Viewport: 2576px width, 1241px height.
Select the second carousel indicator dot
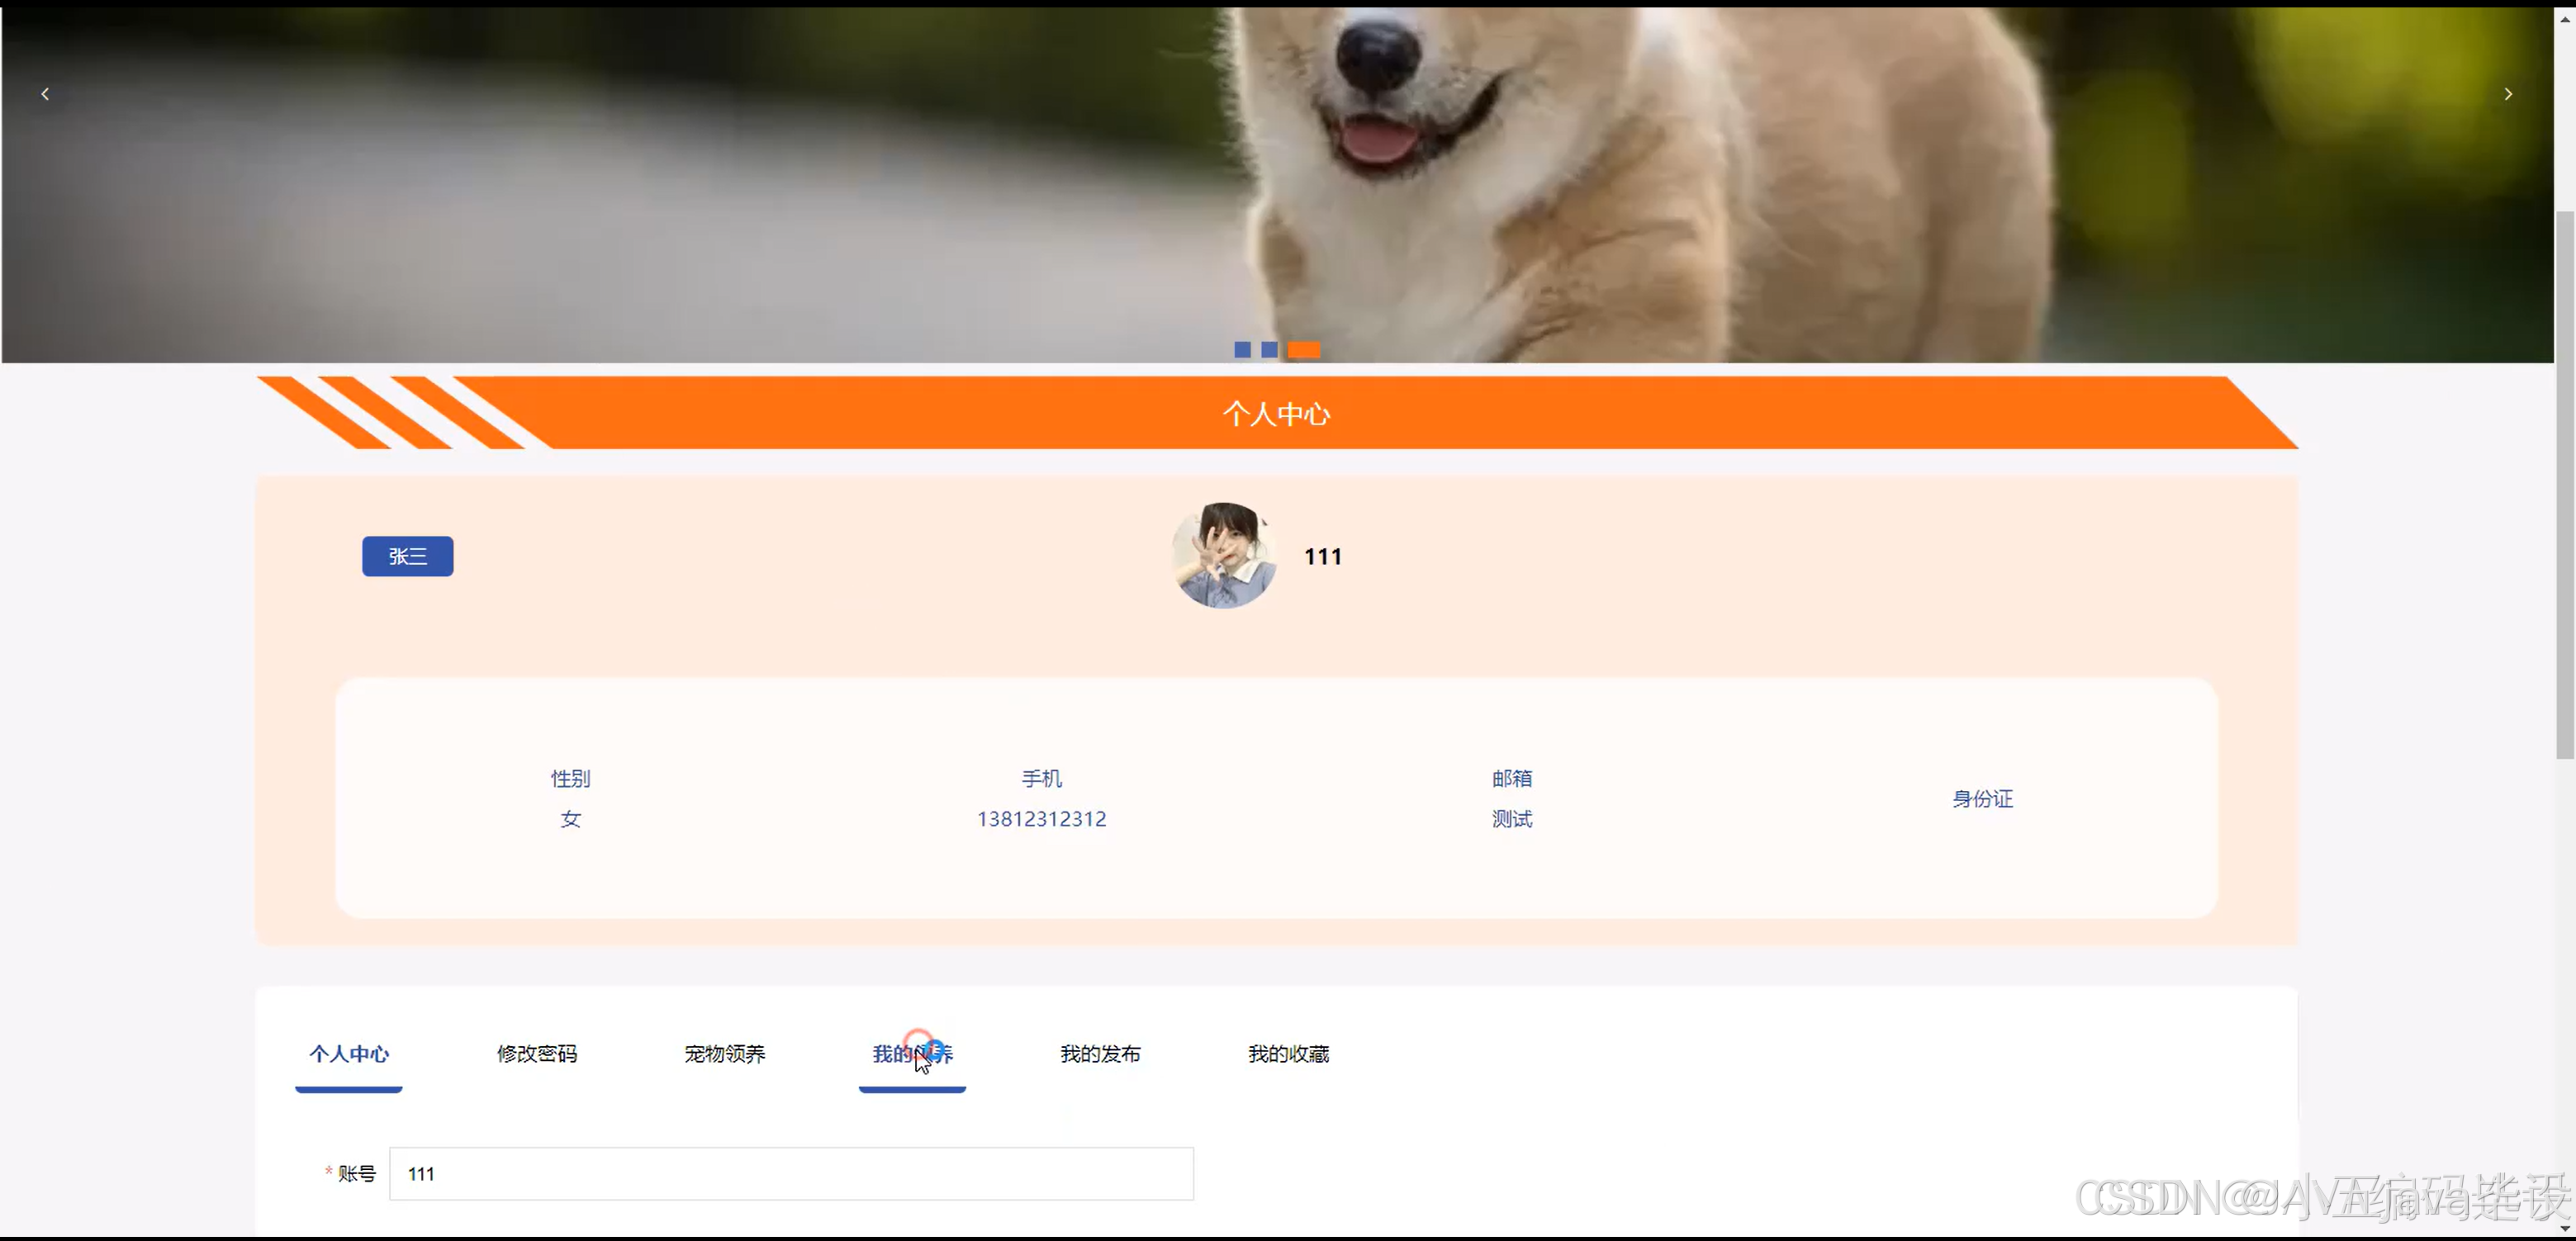click(x=1269, y=350)
